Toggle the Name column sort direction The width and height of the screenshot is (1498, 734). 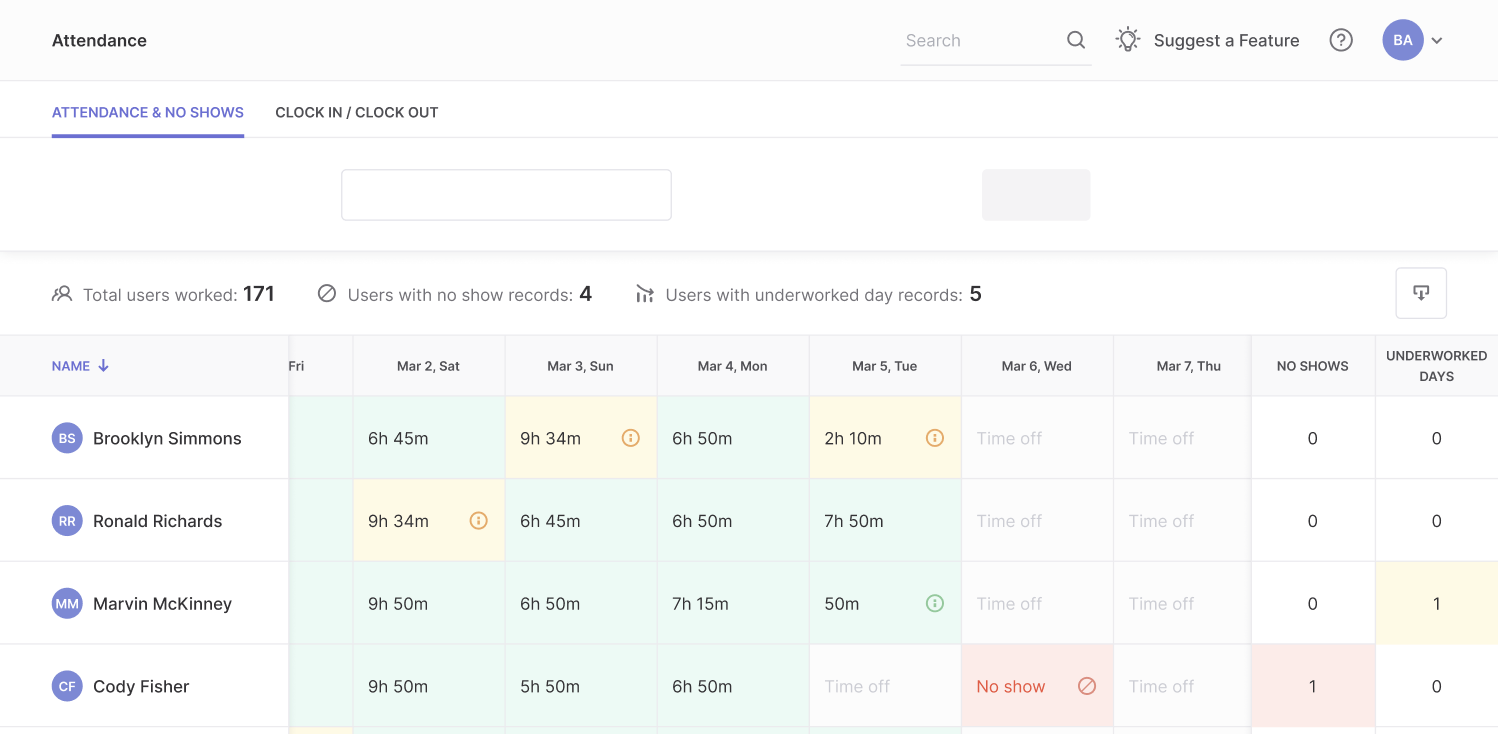pos(103,366)
